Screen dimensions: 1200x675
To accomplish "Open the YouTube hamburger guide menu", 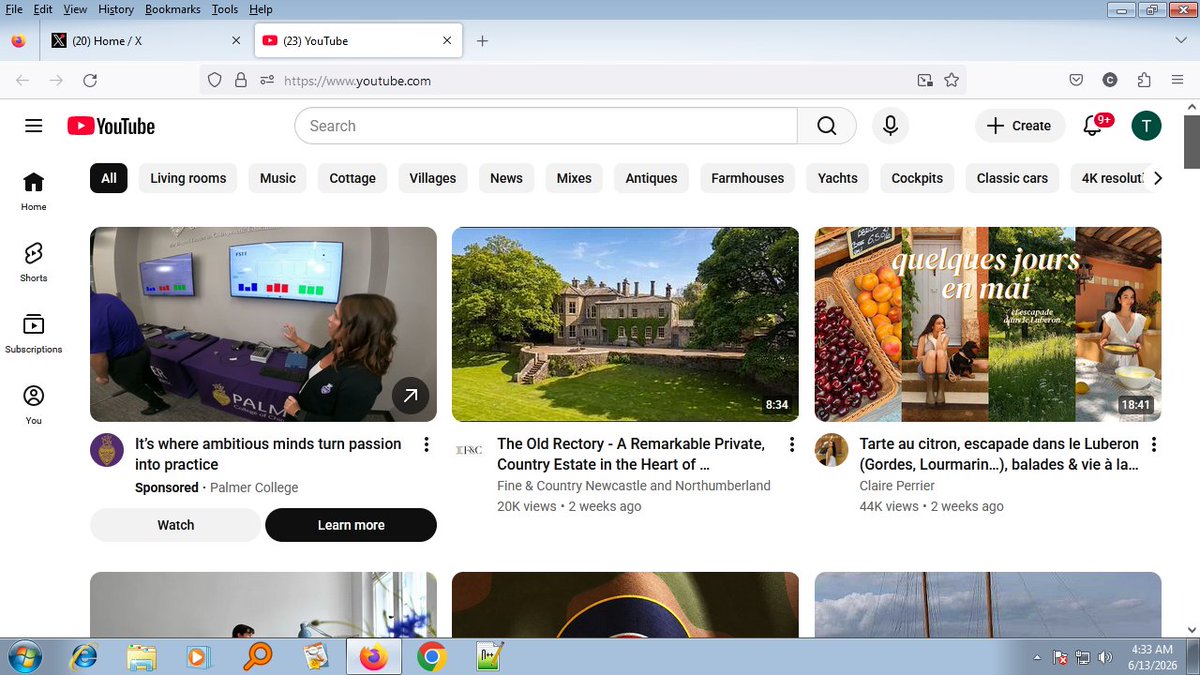I will [34, 126].
